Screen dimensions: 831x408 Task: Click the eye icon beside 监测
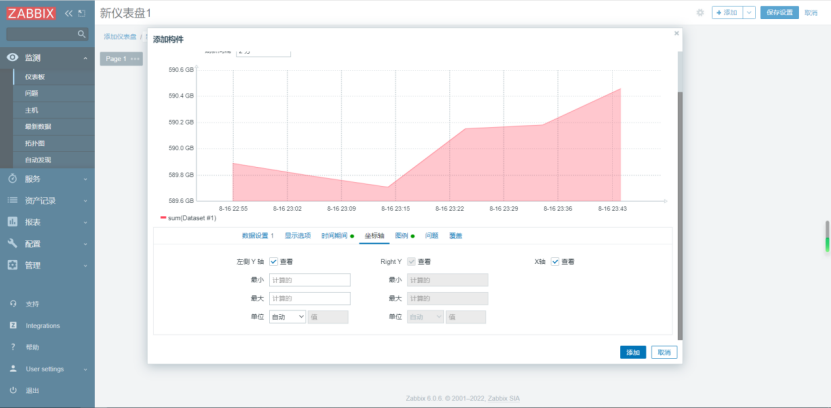tap(13, 58)
